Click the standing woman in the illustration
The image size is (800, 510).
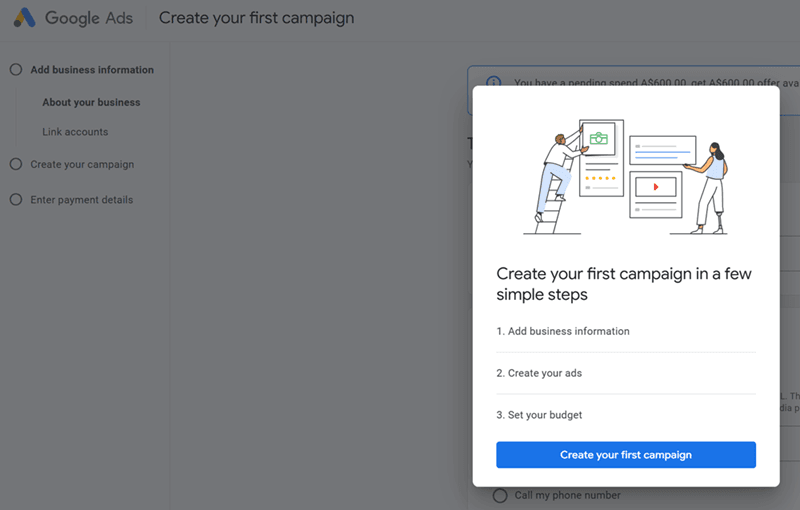pos(713,185)
